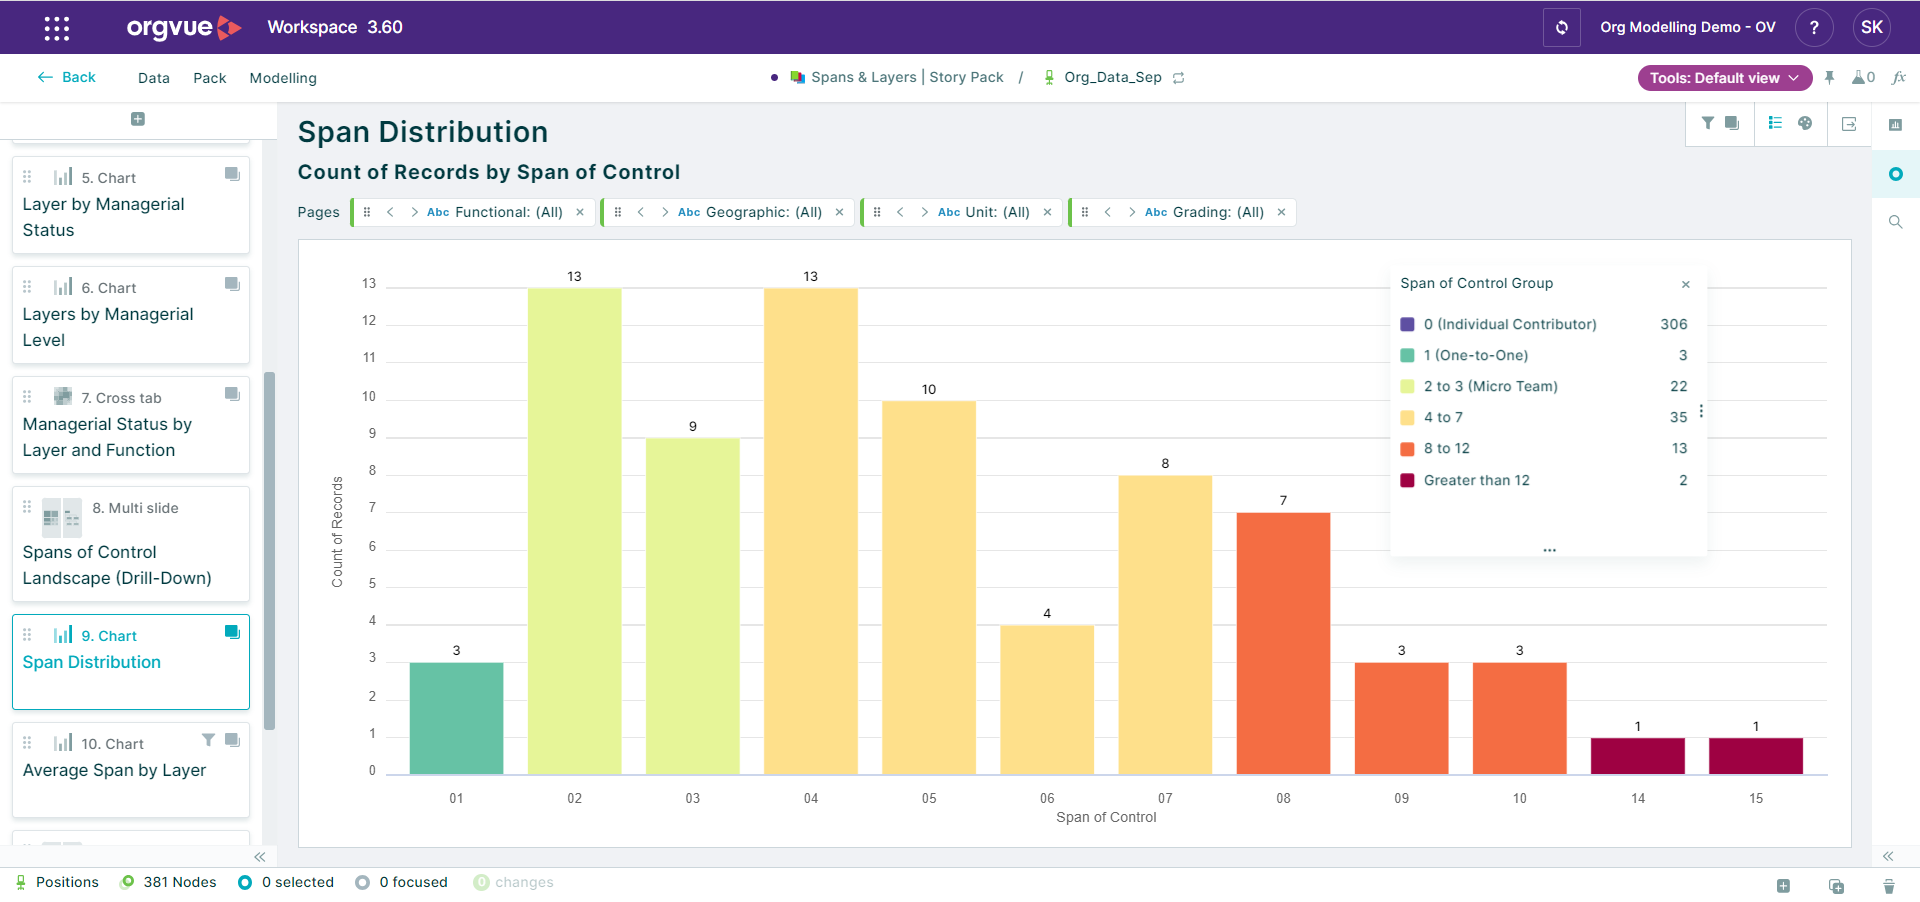Click the export arrow icon
Screen dimensions: 1920x902
pyautogui.click(x=1849, y=124)
